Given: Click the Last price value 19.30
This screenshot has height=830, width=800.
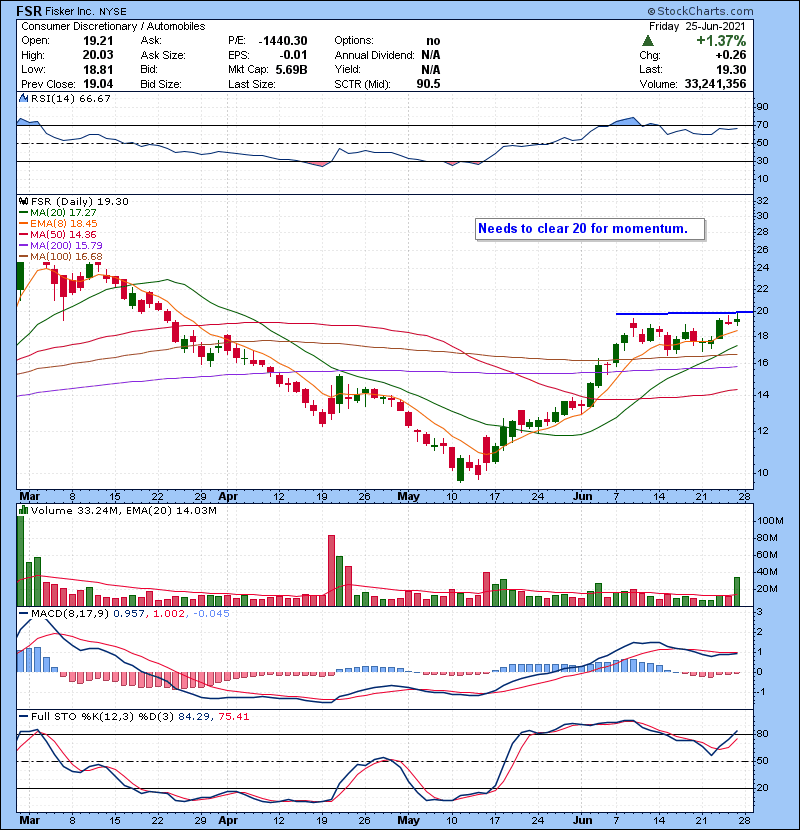Looking at the screenshot, I should pyautogui.click(x=731, y=69).
